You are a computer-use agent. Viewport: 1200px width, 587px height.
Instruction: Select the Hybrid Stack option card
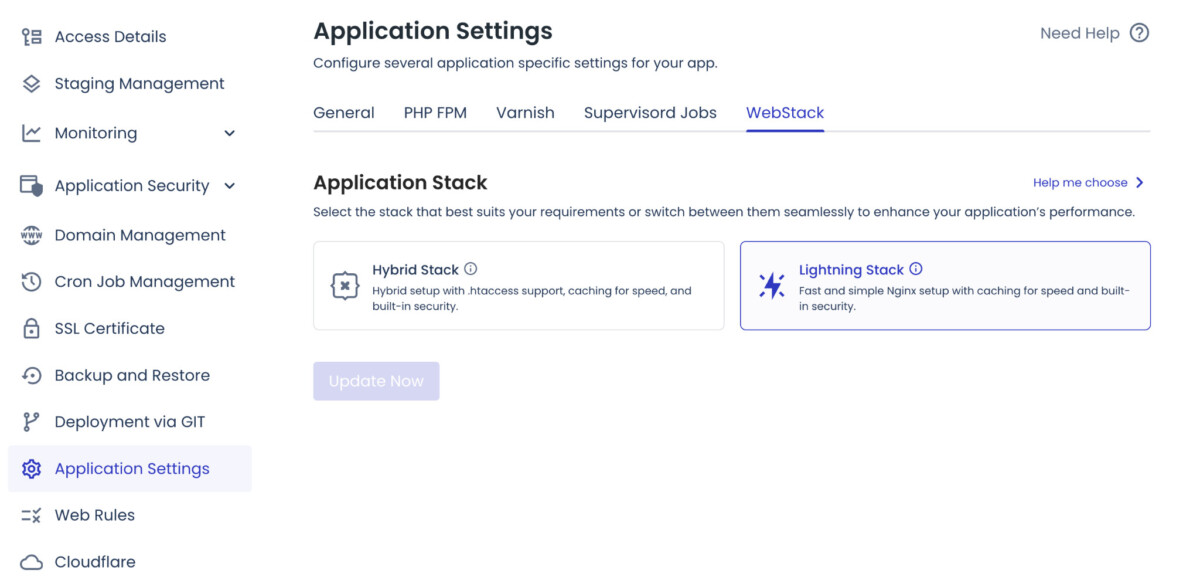(518, 286)
